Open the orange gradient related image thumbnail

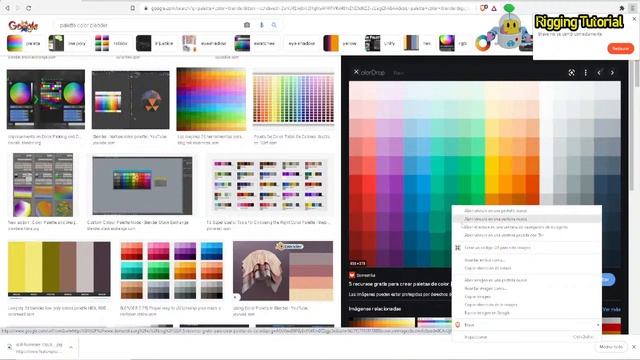tap(382, 322)
